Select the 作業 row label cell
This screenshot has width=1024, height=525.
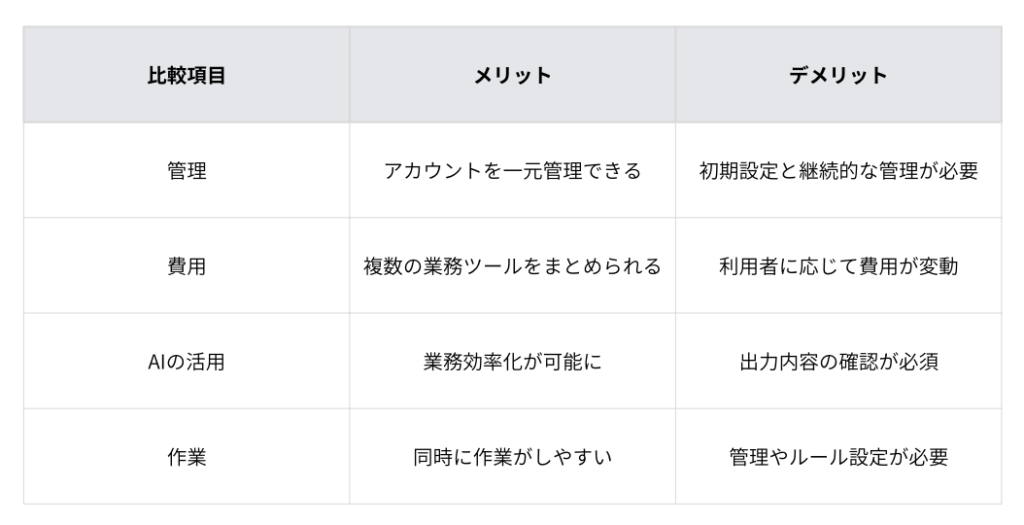pos(186,456)
